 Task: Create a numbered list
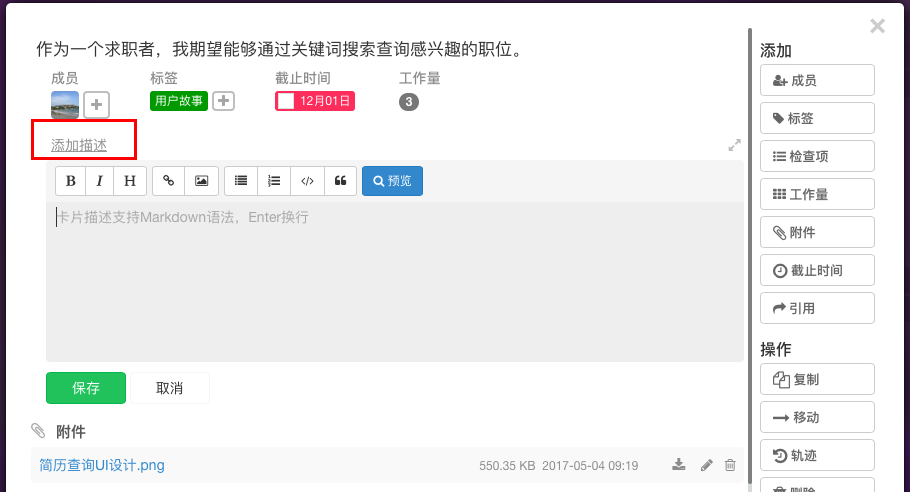(274, 181)
